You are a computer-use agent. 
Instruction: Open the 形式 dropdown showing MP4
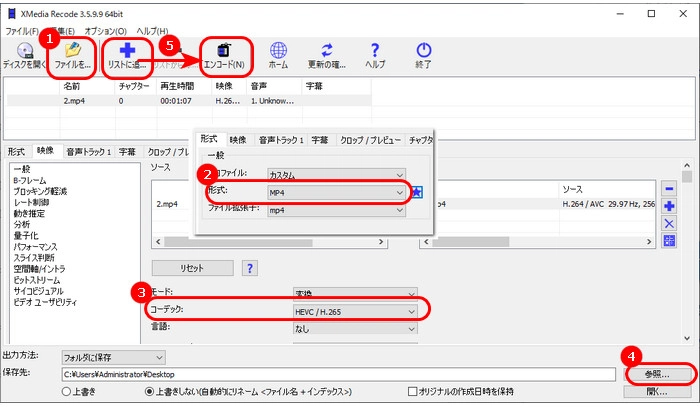336,191
